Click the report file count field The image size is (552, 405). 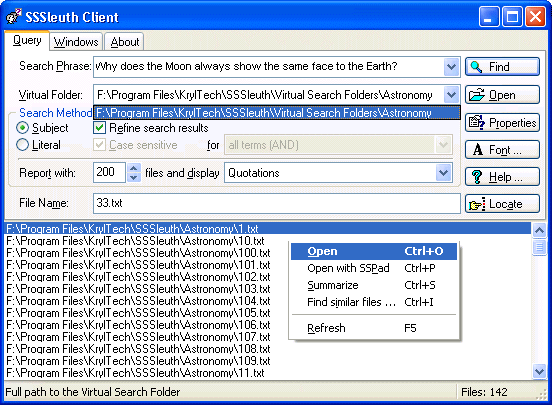109,173
